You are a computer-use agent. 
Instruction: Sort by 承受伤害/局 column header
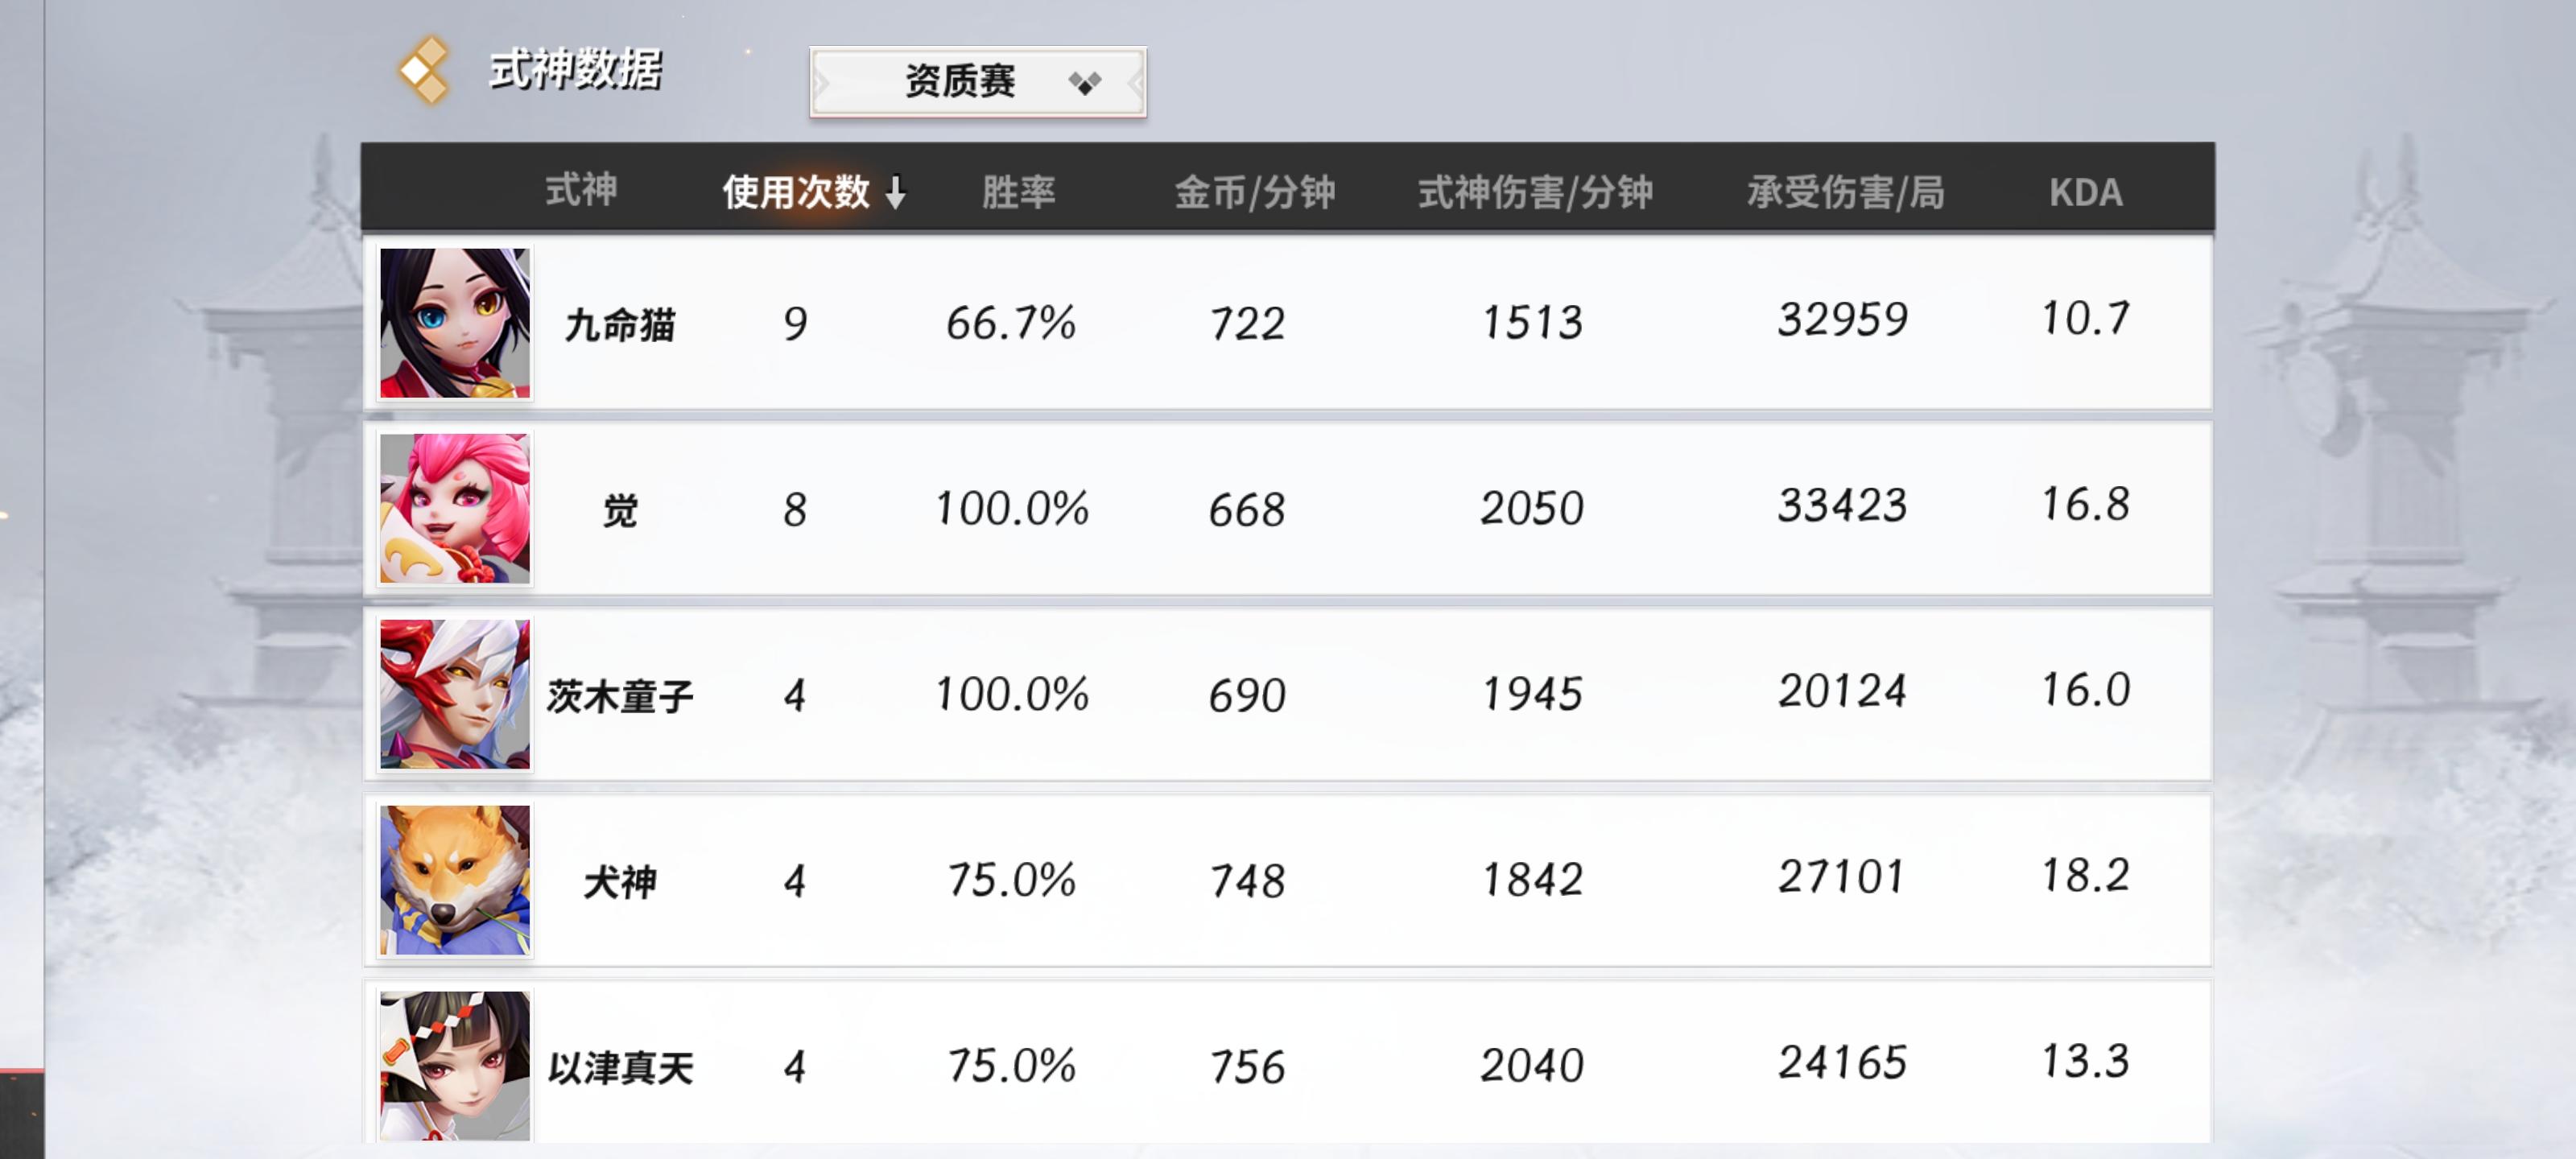point(1845,192)
